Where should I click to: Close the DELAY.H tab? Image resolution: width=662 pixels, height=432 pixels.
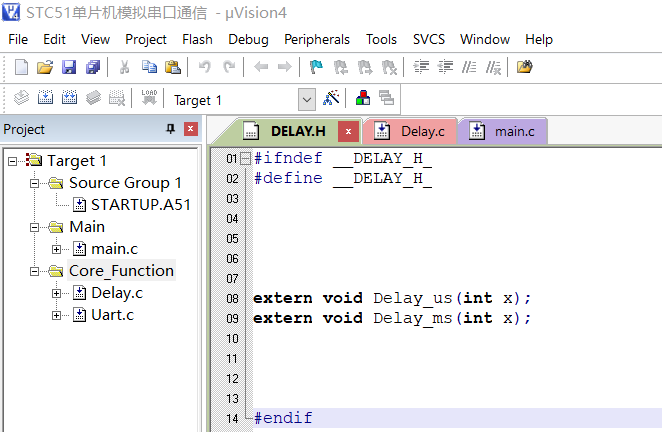click(348, 131)
